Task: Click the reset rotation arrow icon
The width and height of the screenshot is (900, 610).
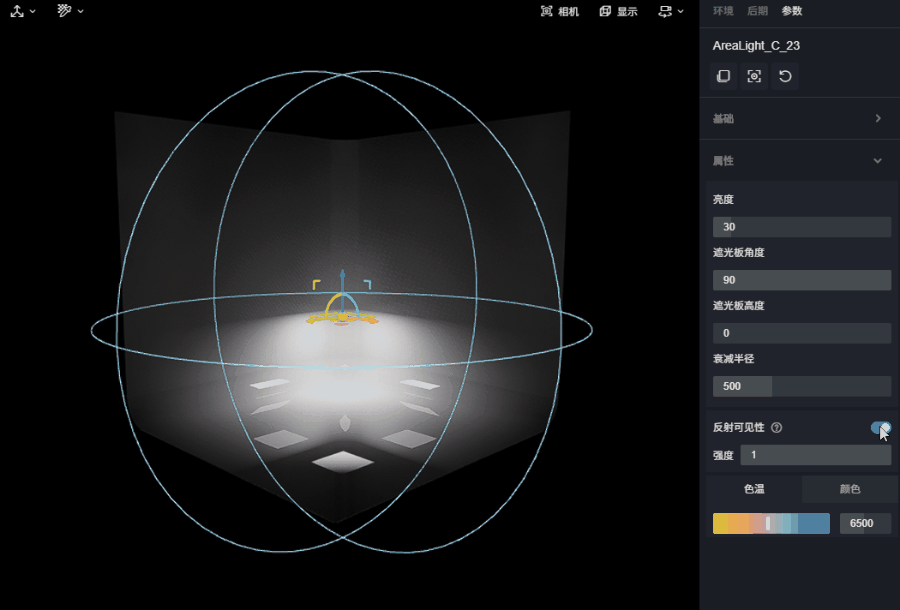Action: 785,76
